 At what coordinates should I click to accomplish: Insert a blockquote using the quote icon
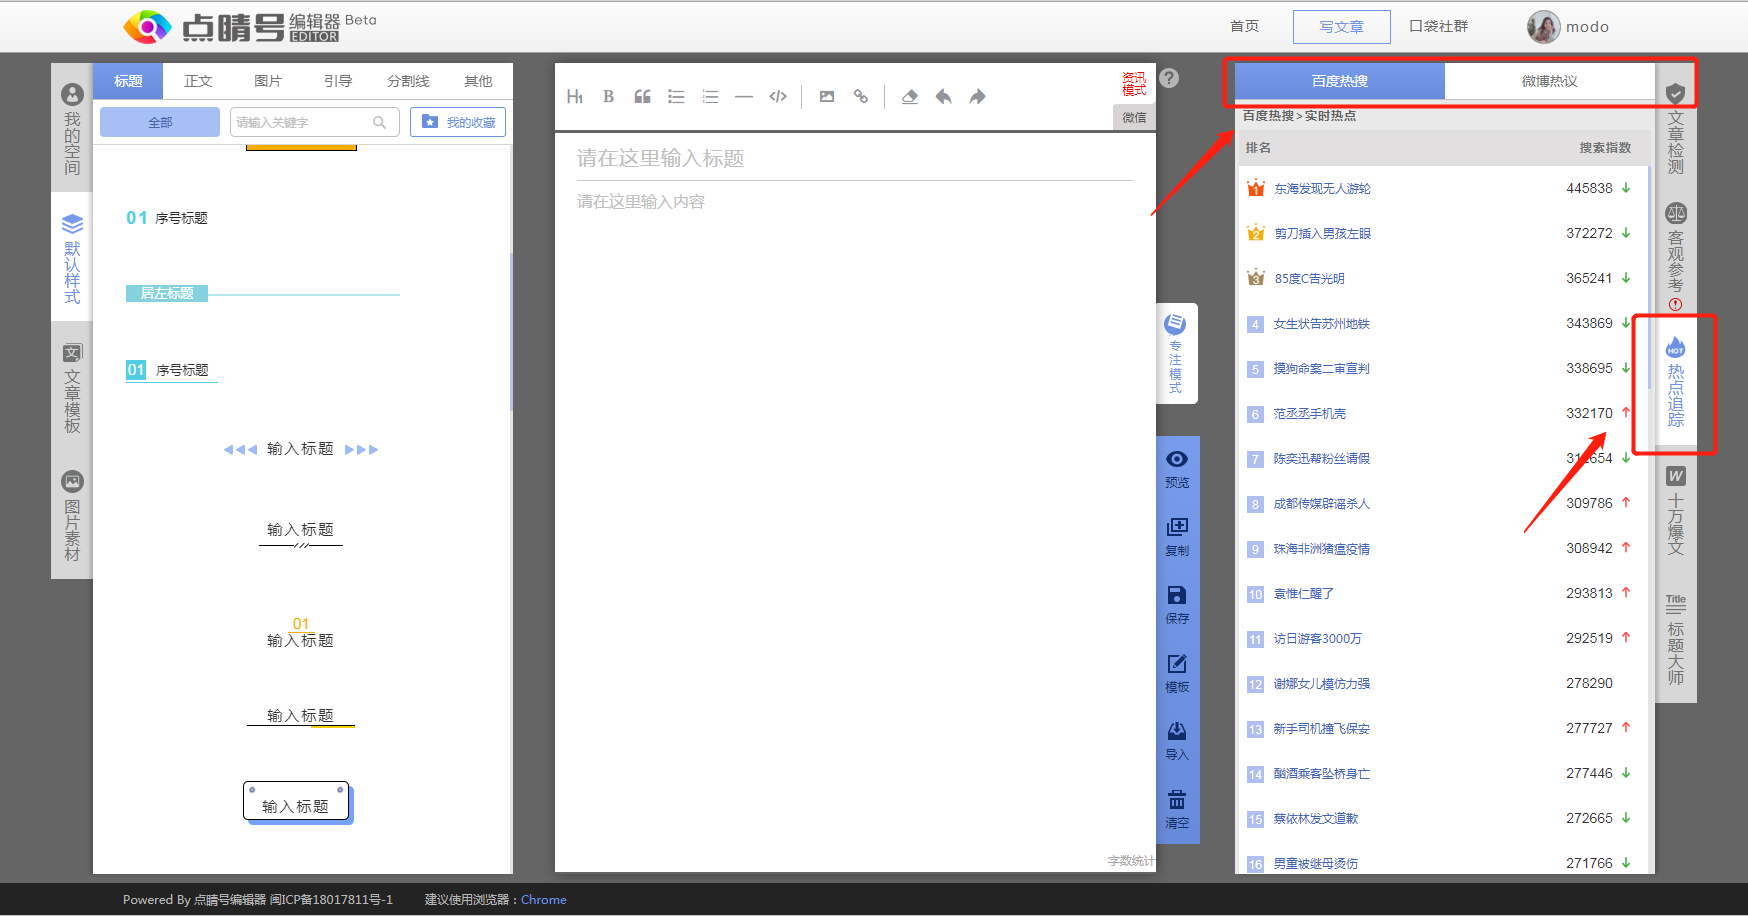click(642, 97)
